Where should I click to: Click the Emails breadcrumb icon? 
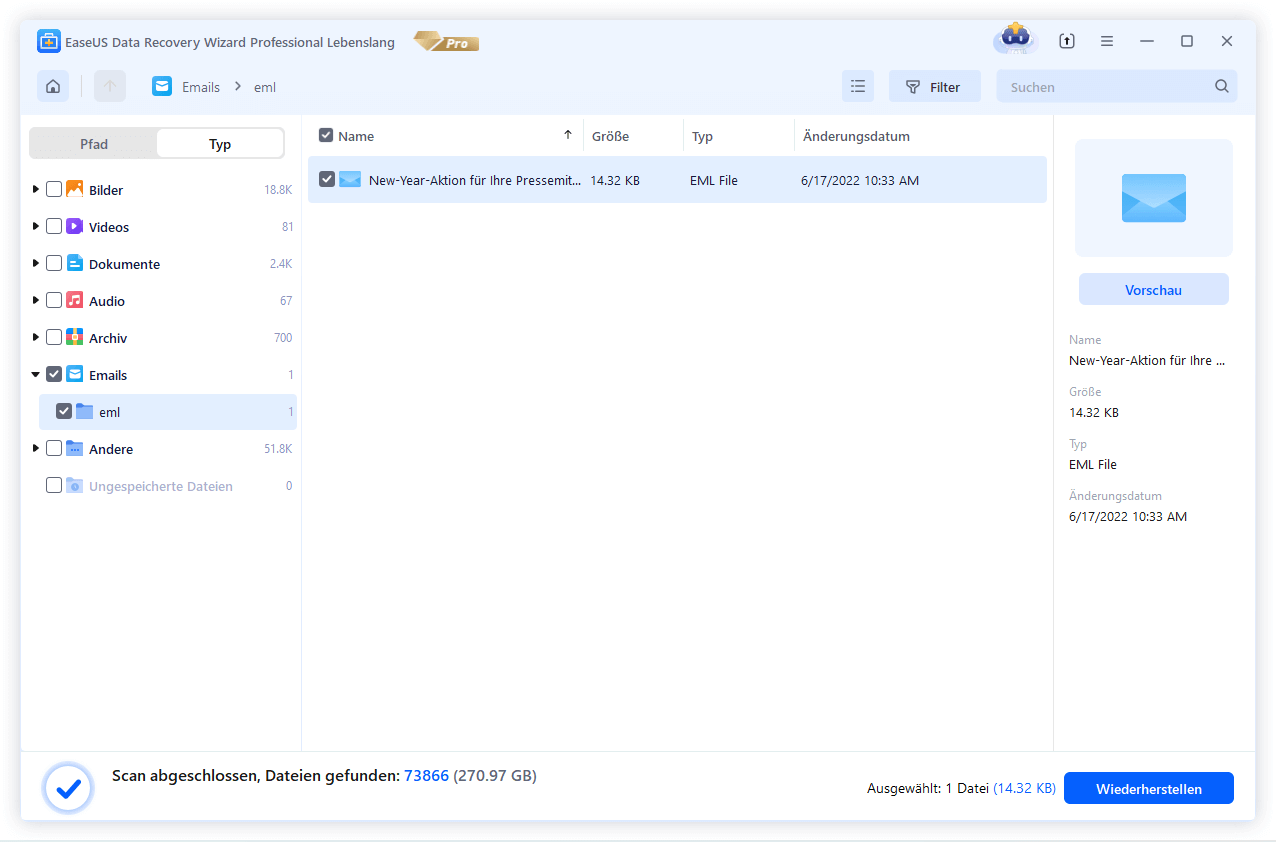pos(162,86)
